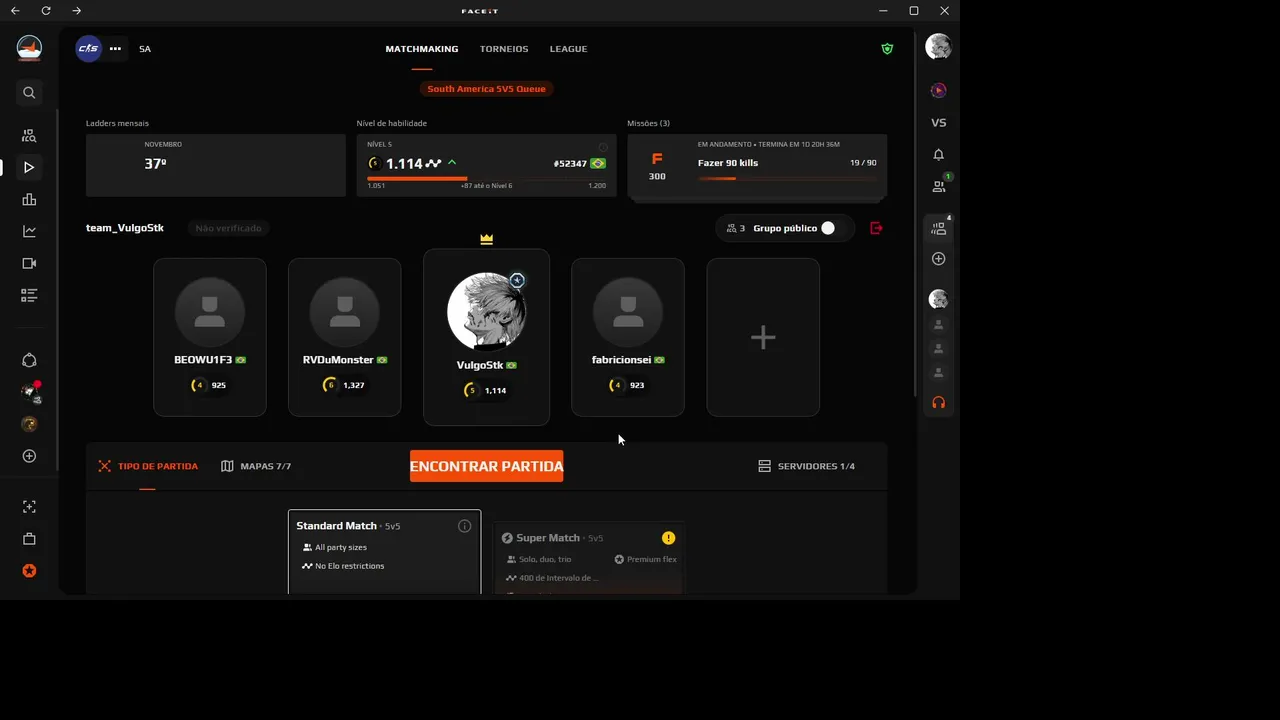
Task: Open the club avatar with red notification dot
Action: (30, 392)
